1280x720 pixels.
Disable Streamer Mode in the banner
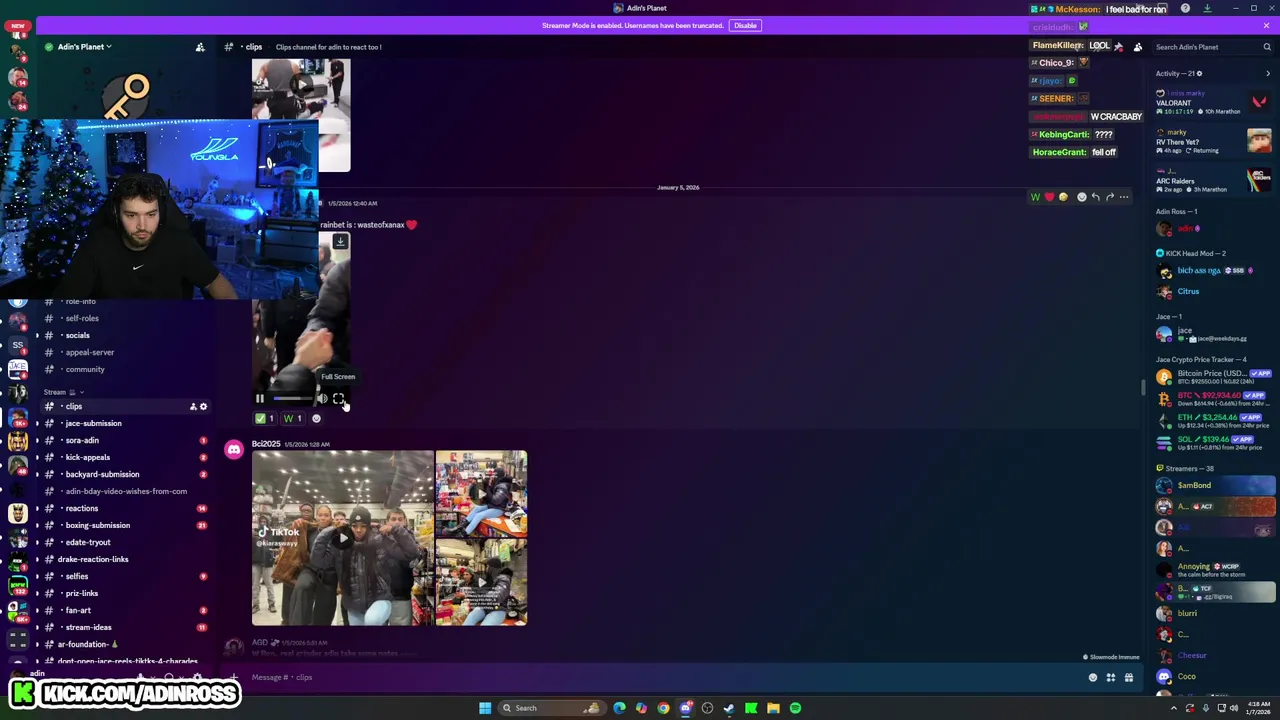pos(745,25)
